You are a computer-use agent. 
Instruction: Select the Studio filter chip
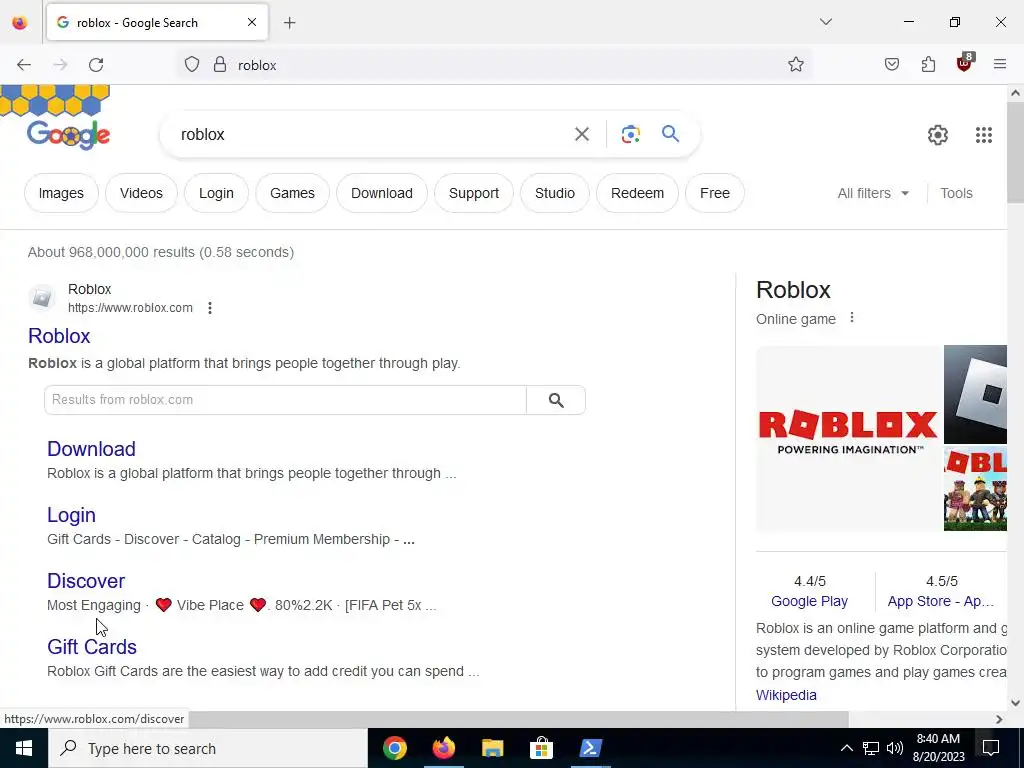[555, 193]
